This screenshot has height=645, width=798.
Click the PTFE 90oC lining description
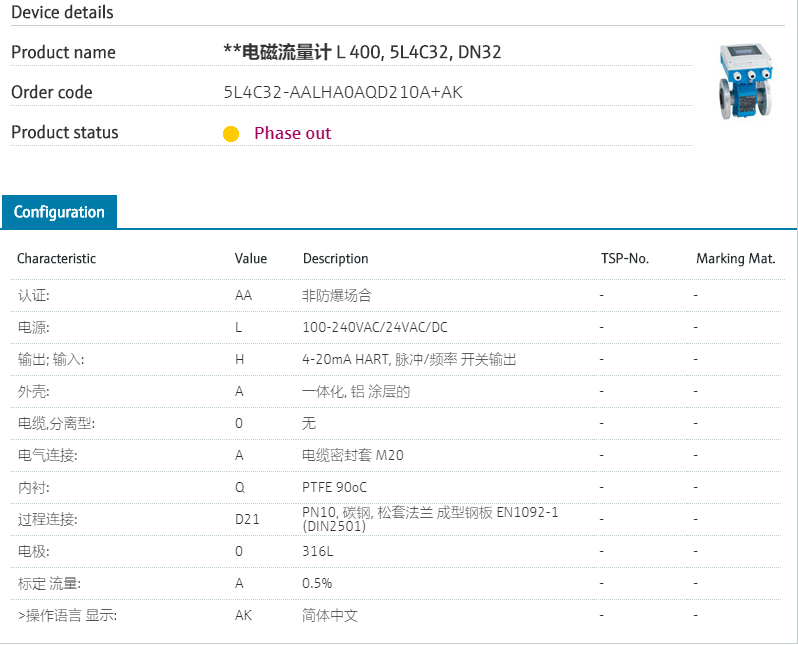[x=334, y=487]
